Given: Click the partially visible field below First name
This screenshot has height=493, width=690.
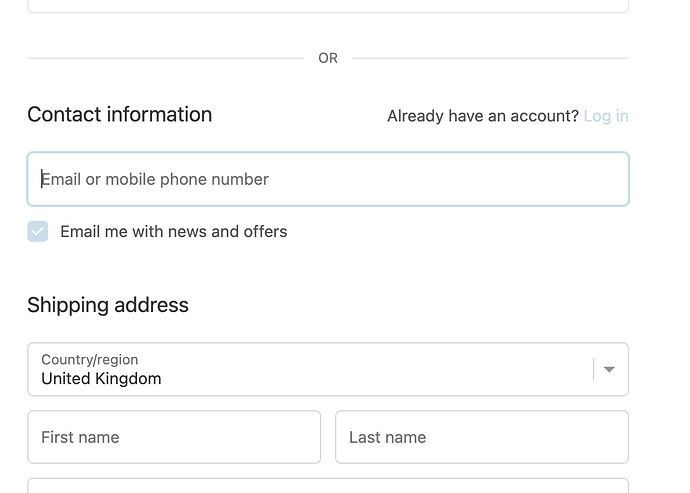Looking at the screenshot, I should pos(328,486).
